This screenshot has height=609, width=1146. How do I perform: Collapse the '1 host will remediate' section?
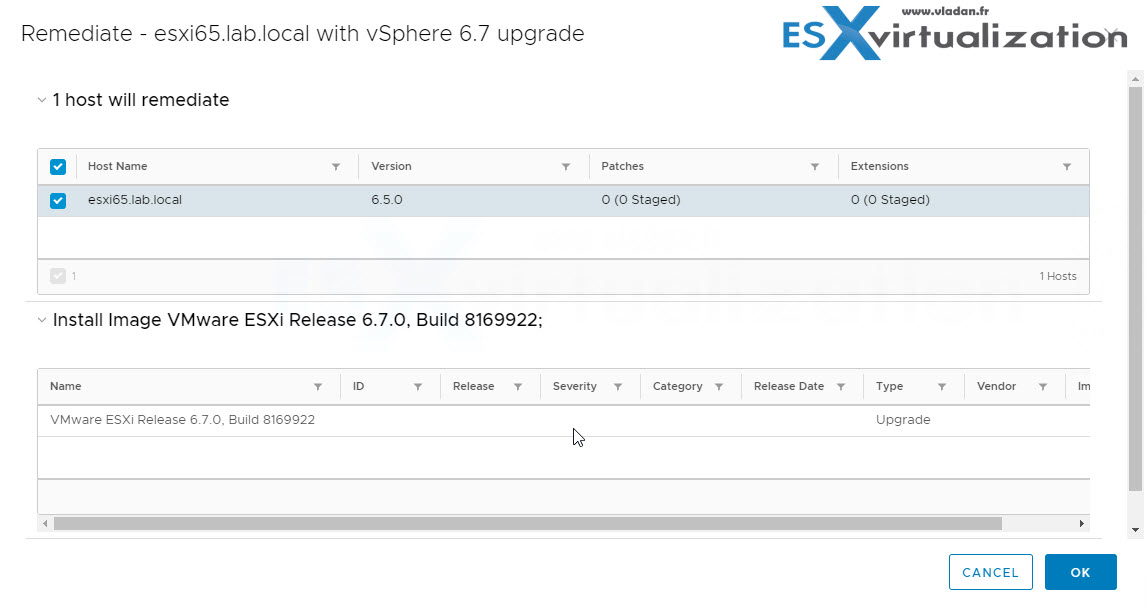point(42,100)
